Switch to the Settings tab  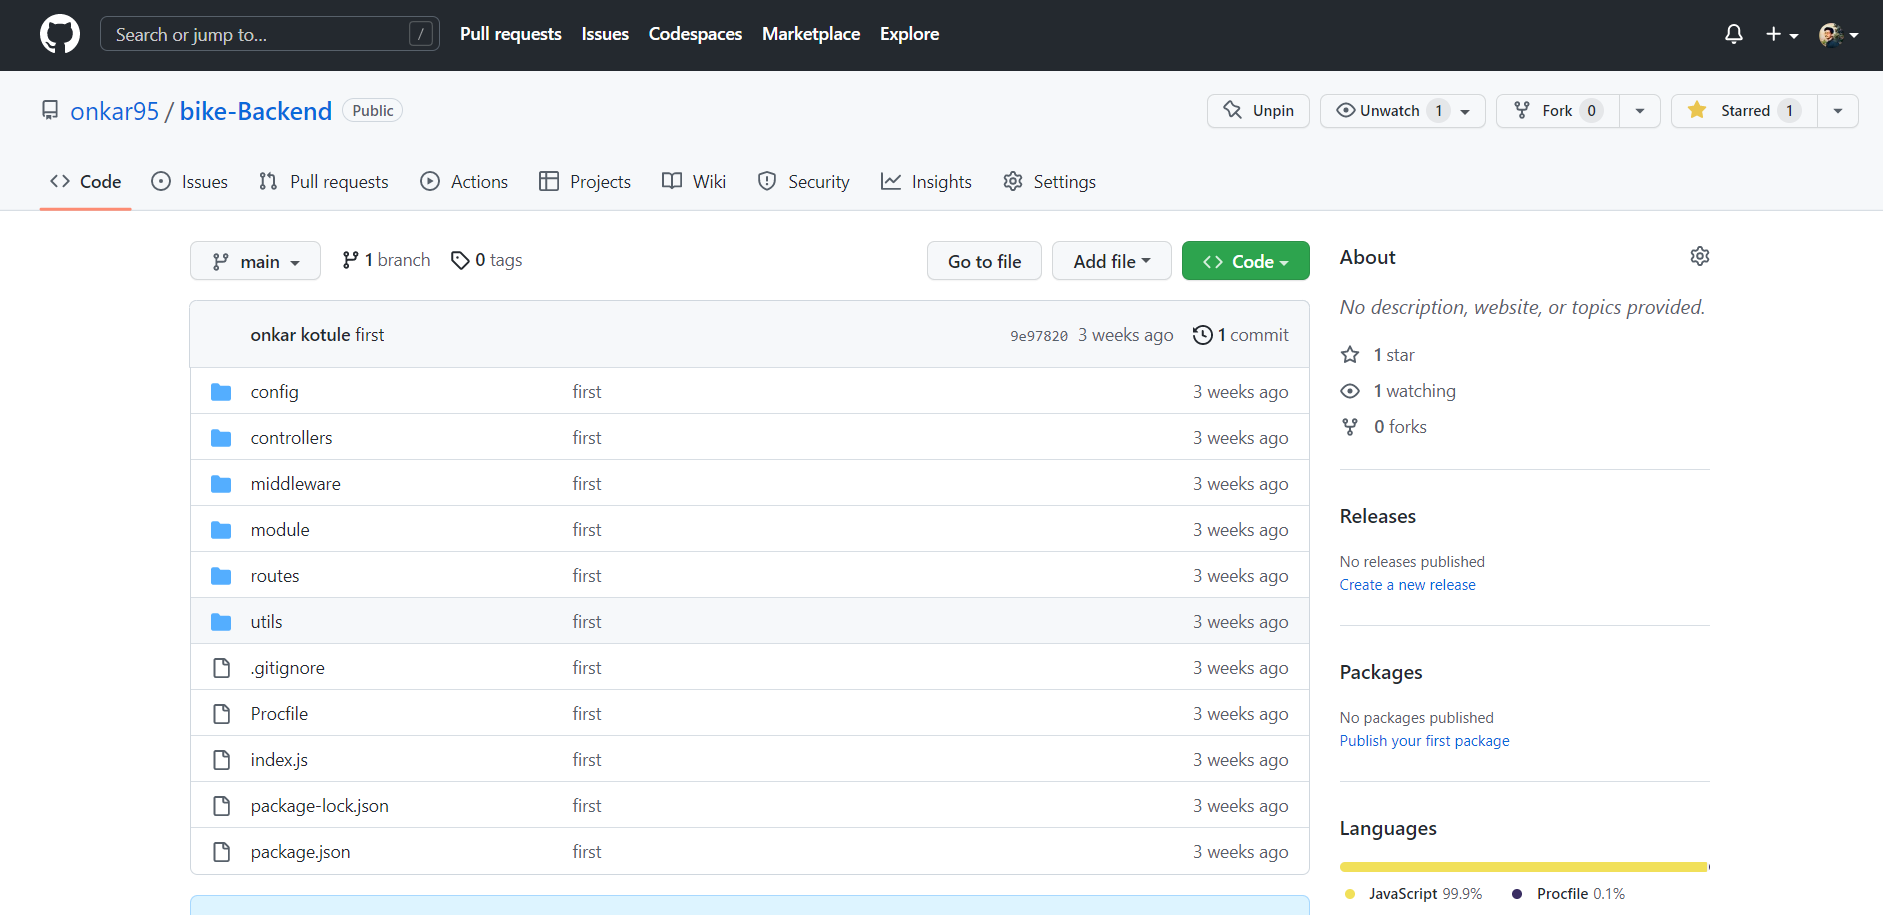[1049, 181]
